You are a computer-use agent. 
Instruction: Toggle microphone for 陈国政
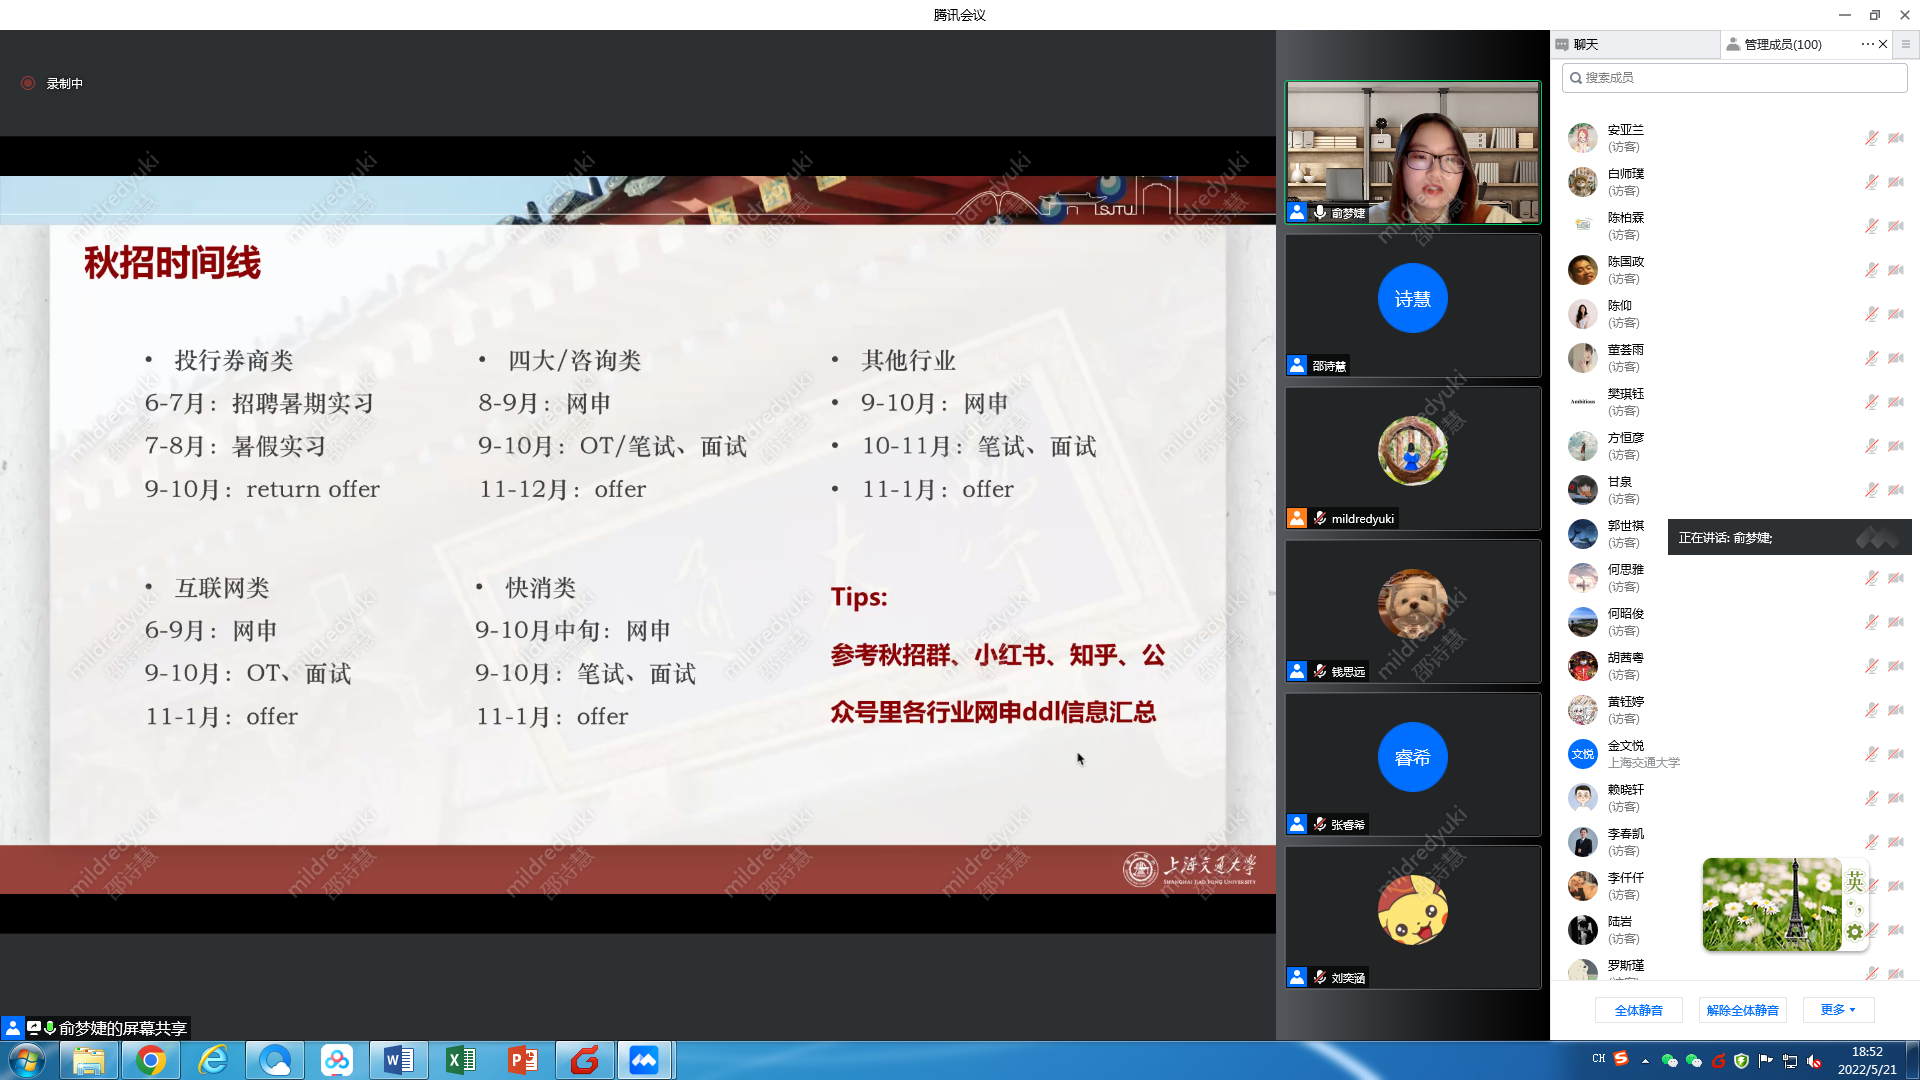pos(1871,270)
